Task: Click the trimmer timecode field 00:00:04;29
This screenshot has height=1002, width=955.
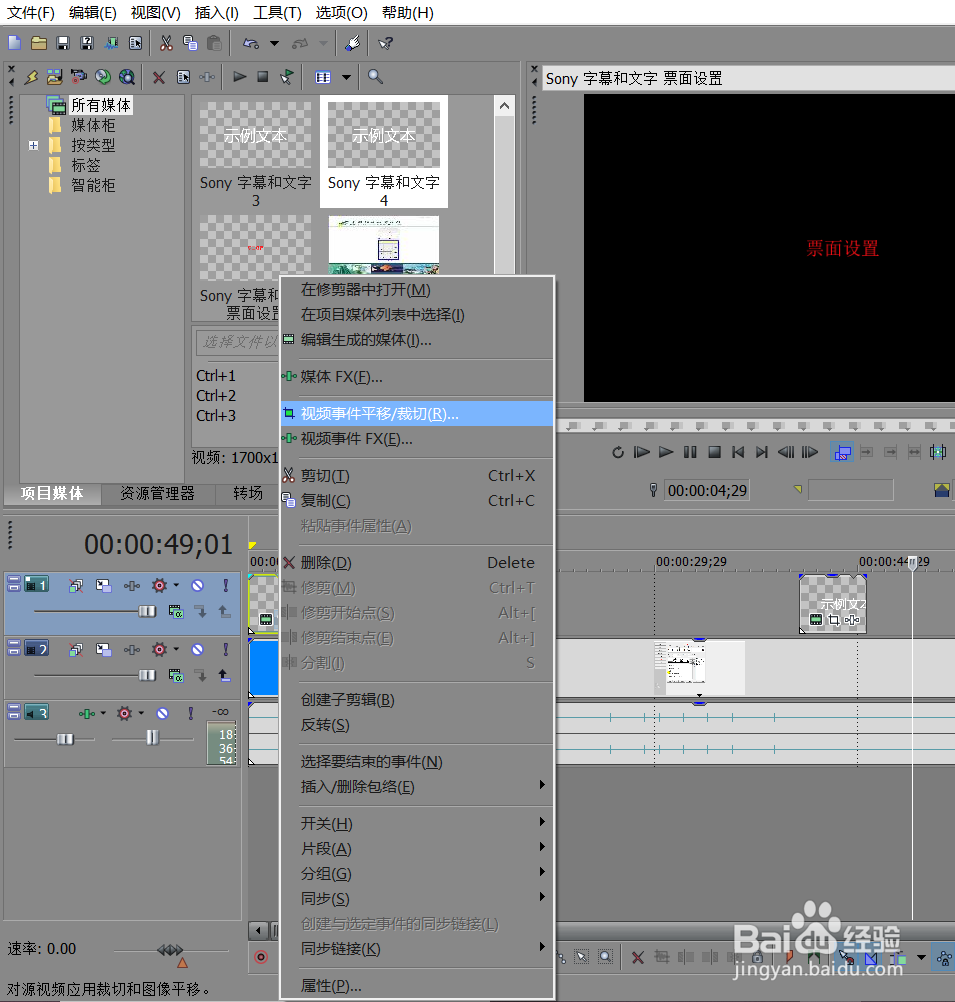Action: point(707,491)
